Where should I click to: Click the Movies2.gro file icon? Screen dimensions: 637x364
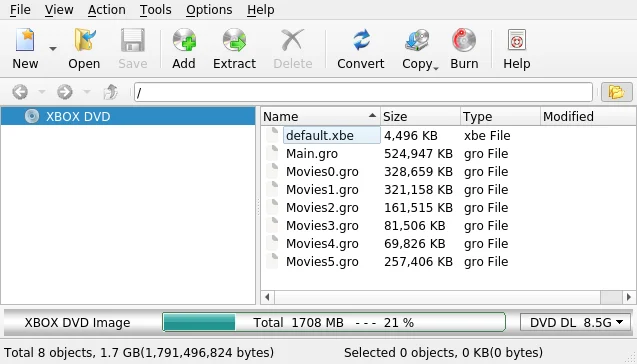[x=272, y=207]
